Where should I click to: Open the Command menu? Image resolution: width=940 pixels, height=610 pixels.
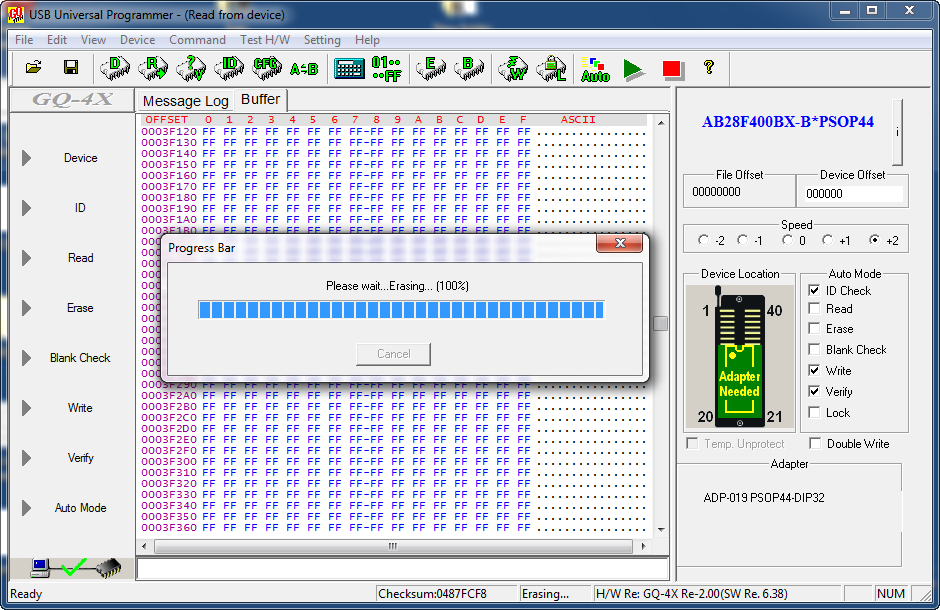coord(197,40)
